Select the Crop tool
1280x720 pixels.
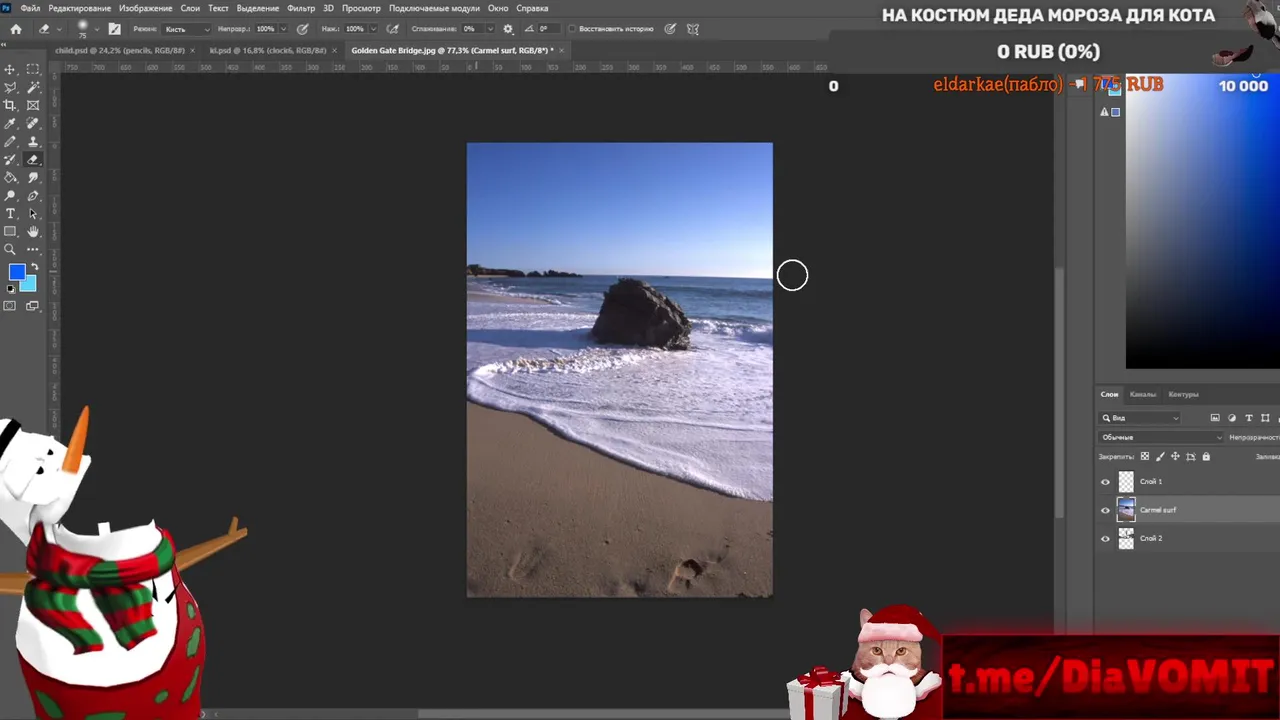(x=10, y=105)
